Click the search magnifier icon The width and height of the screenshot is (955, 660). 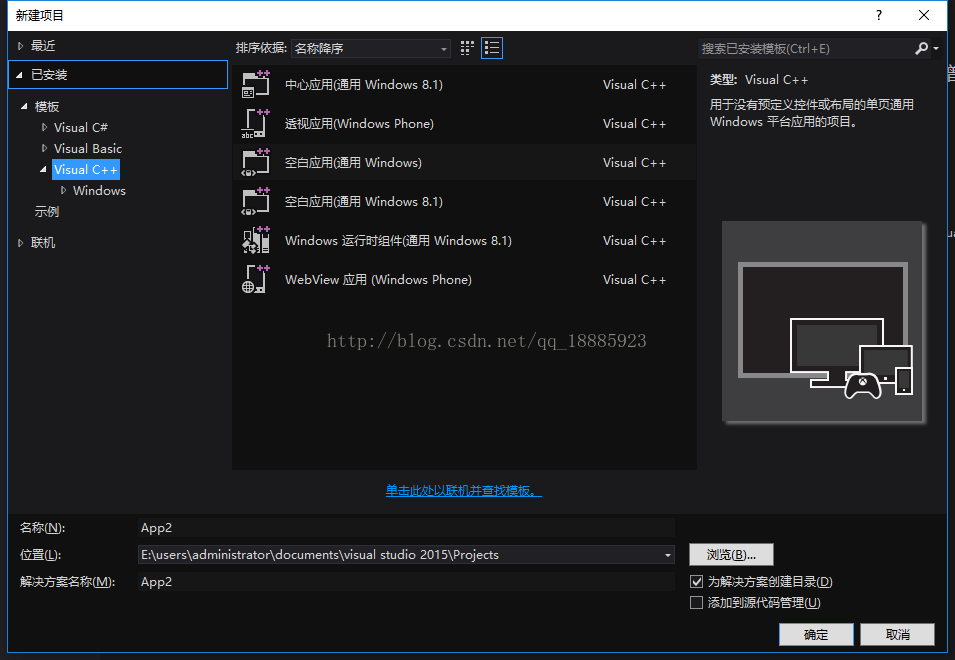point(921,48)
